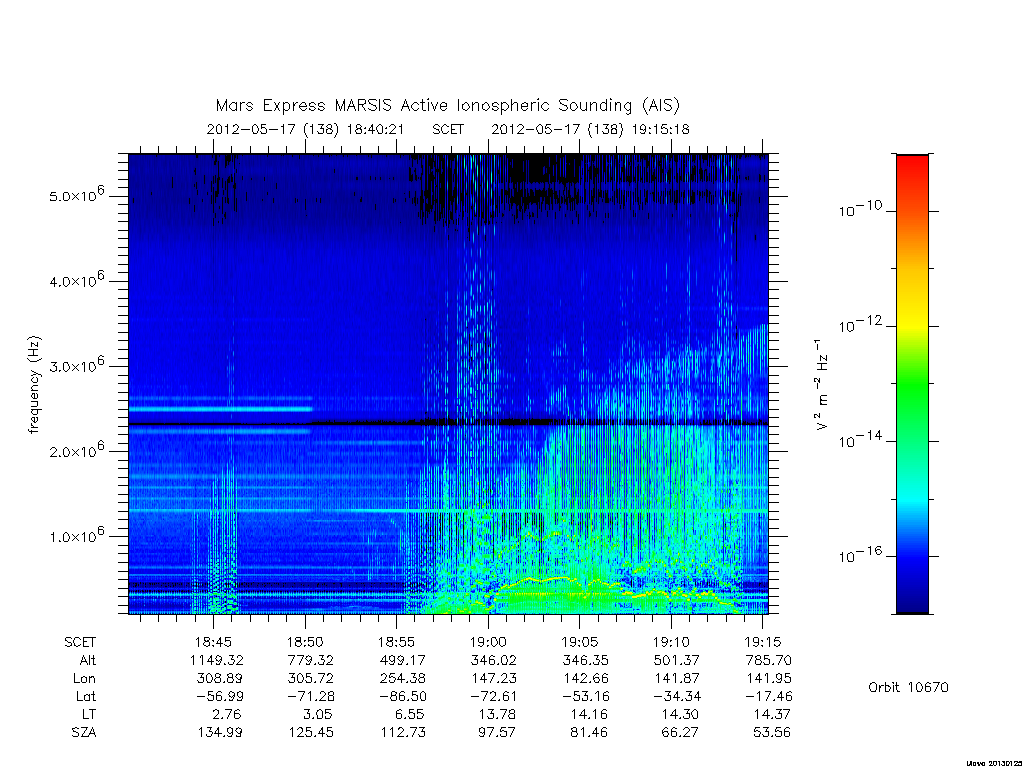Screen dimensions: 1024x768
Task: Click the 10^-14 color bar label
Action: [x=860, y=440]
